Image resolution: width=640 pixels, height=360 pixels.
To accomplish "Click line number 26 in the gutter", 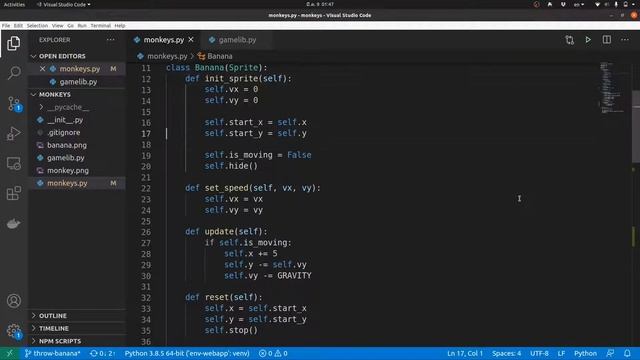I will (146, 232).
